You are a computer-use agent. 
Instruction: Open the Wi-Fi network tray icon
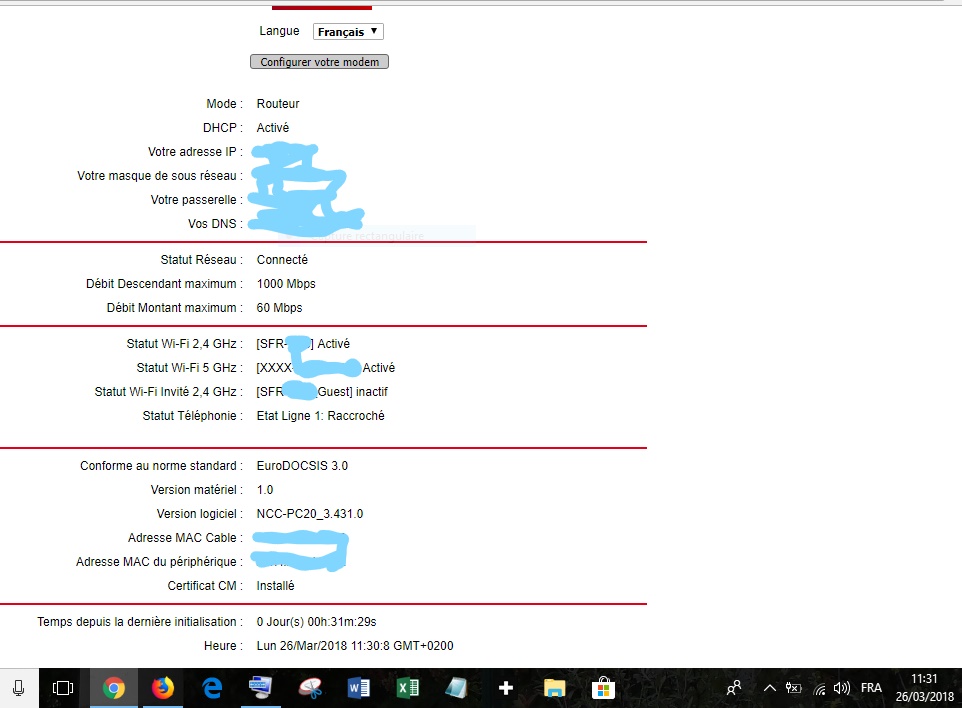(820, 688)
